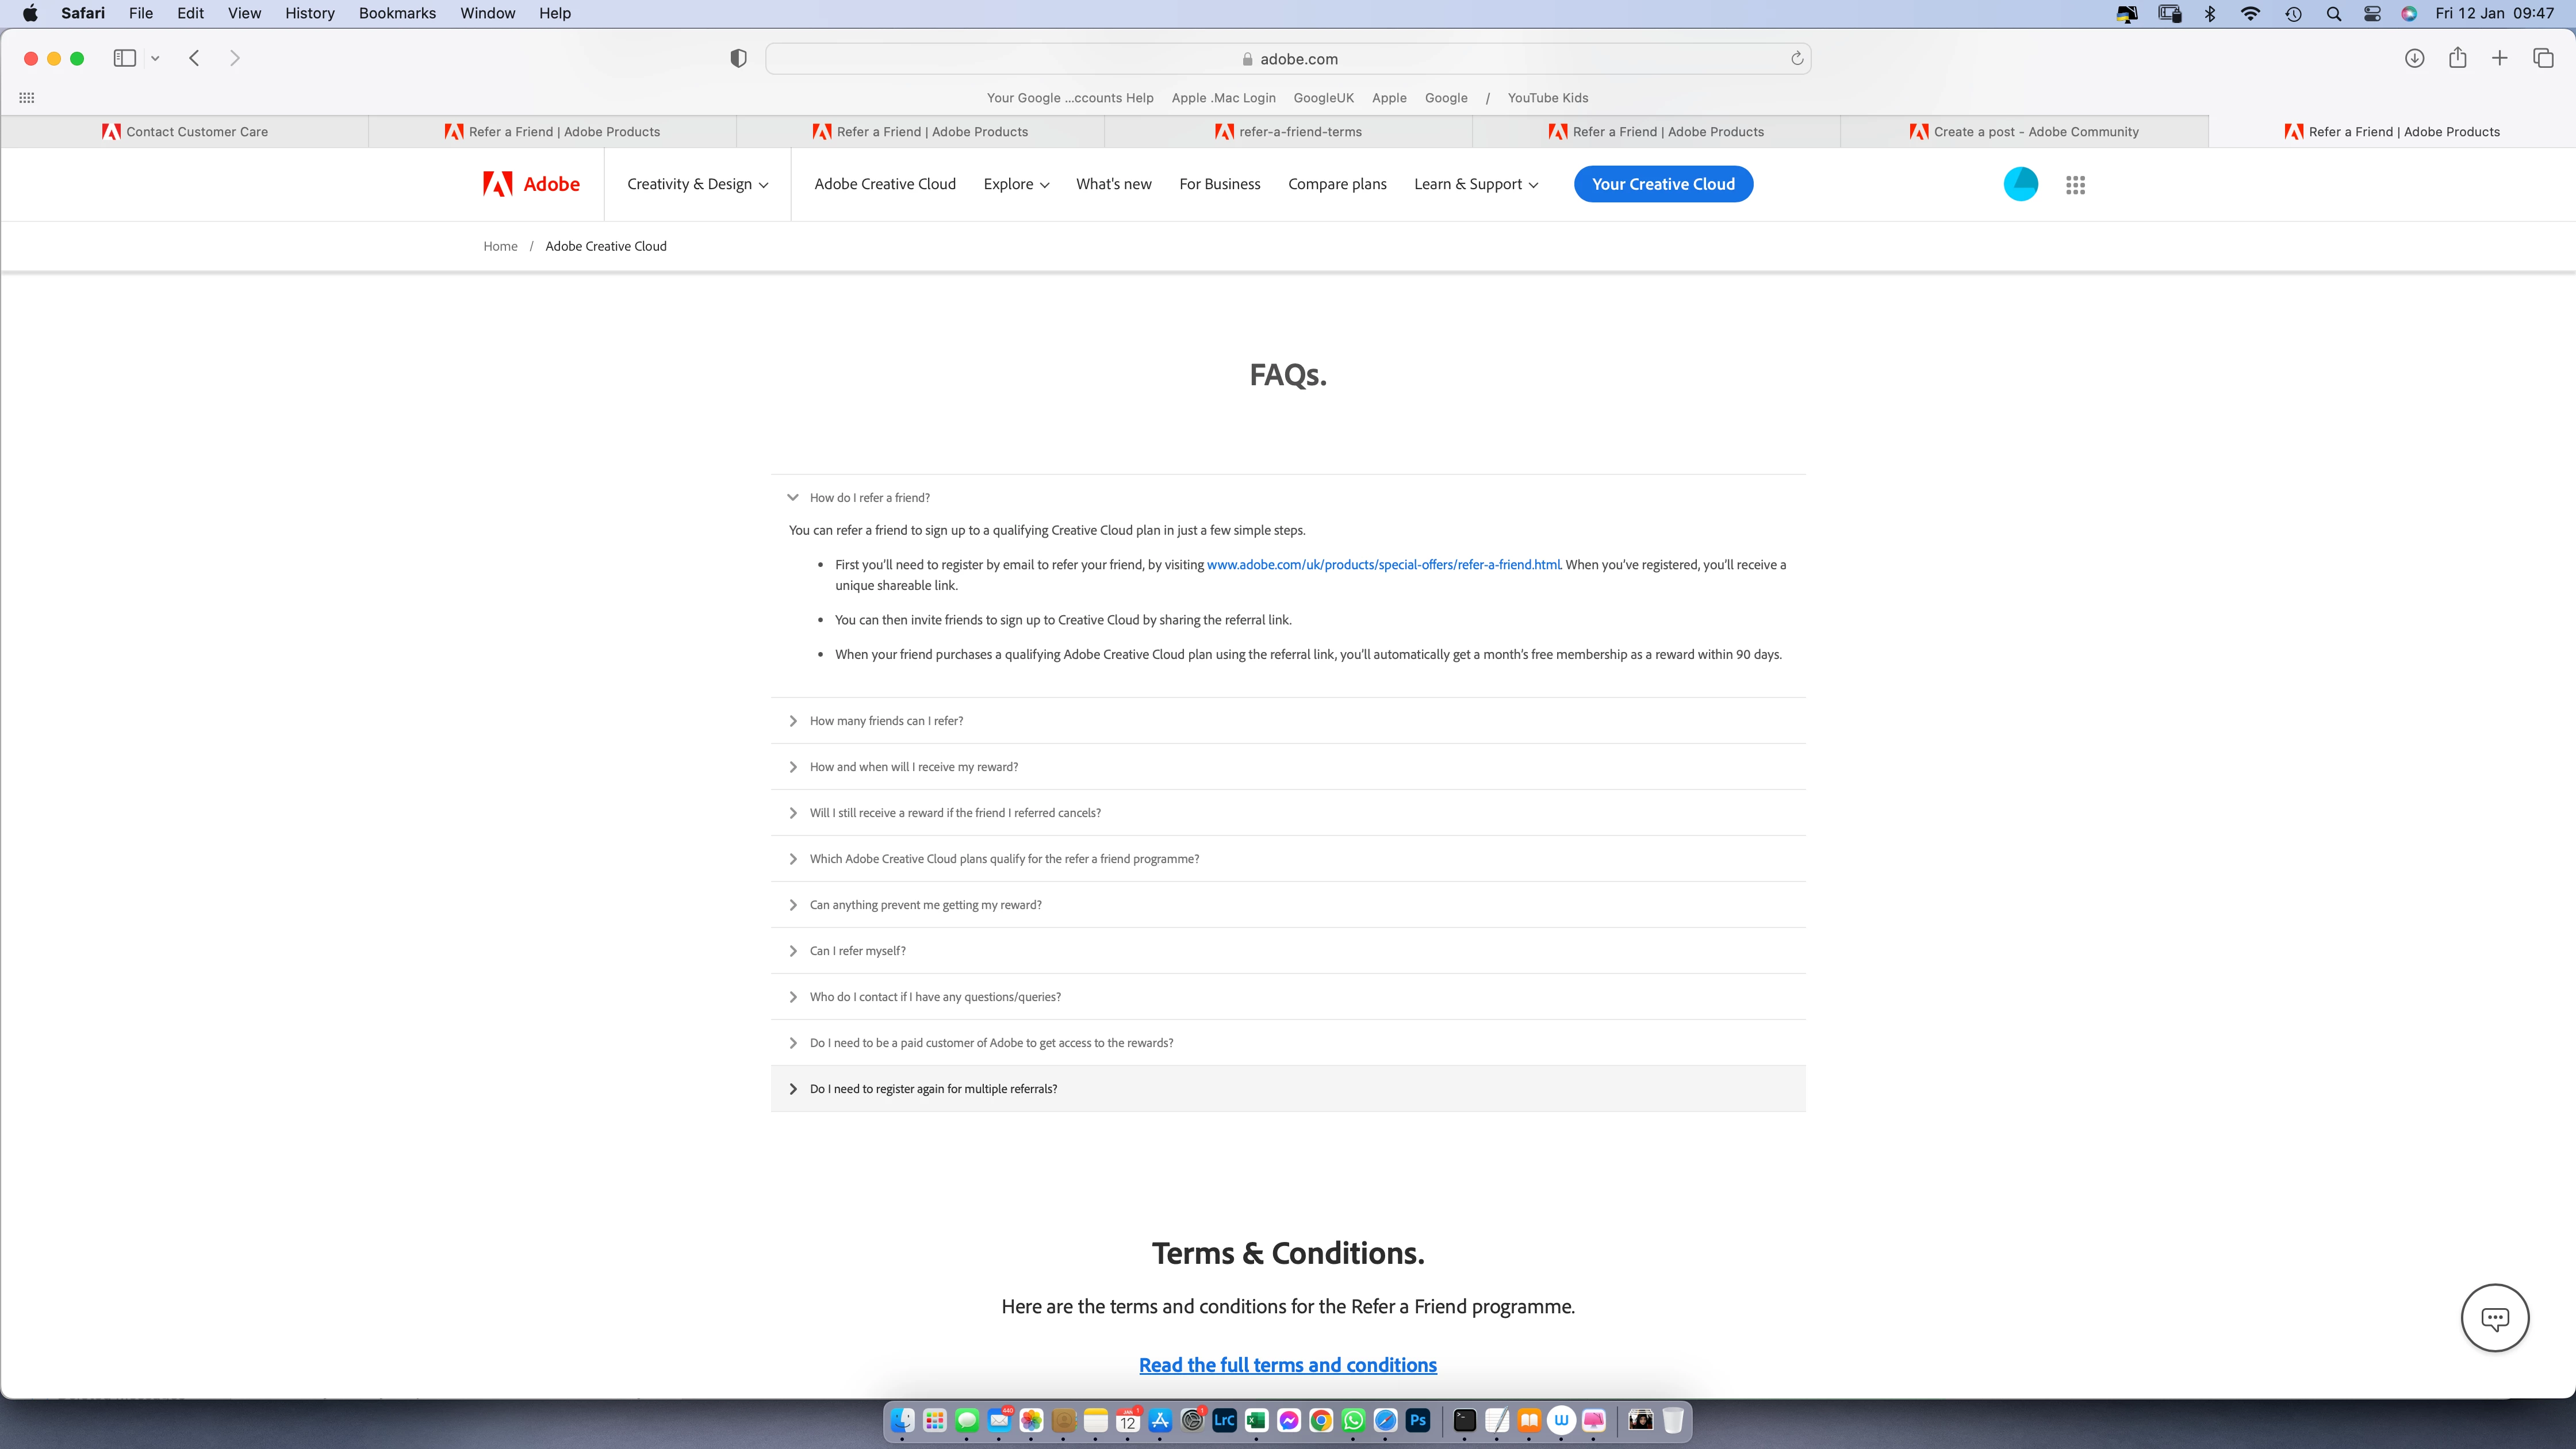2576x1449 pixels.
Task: Open the chat support bubble
Action: click(2494, 1318)
